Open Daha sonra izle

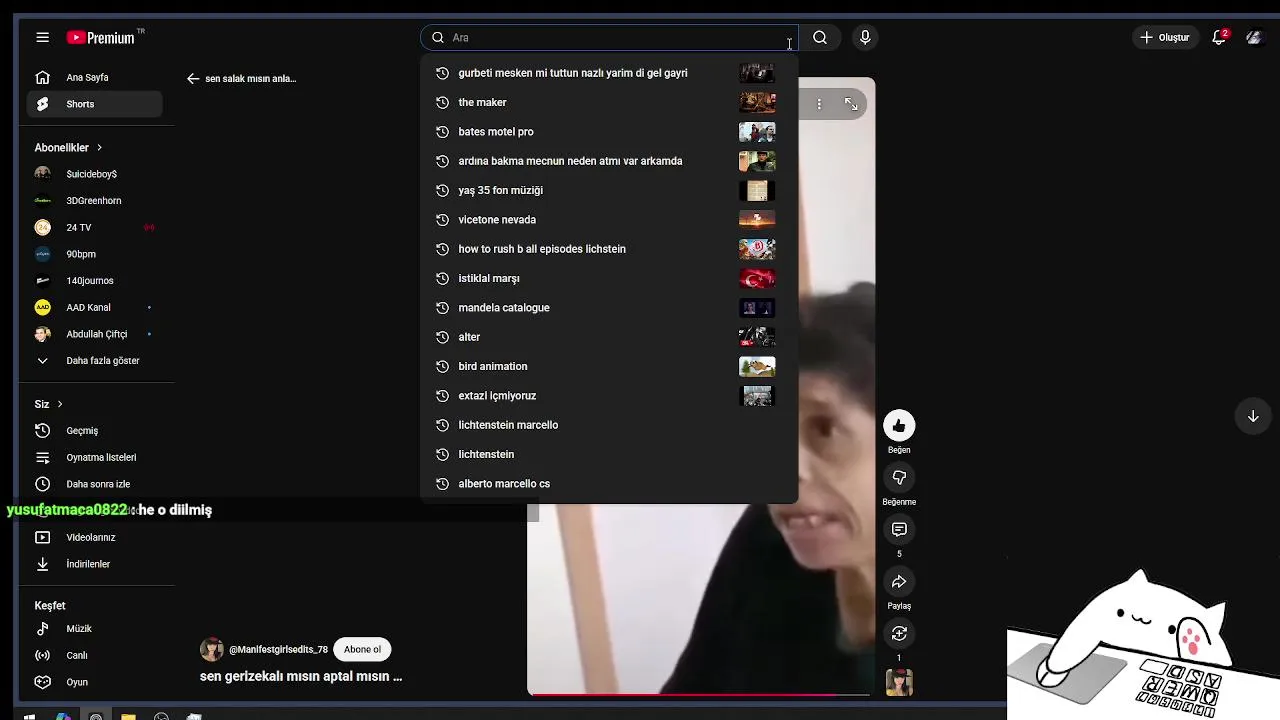[x=95, y=484]
